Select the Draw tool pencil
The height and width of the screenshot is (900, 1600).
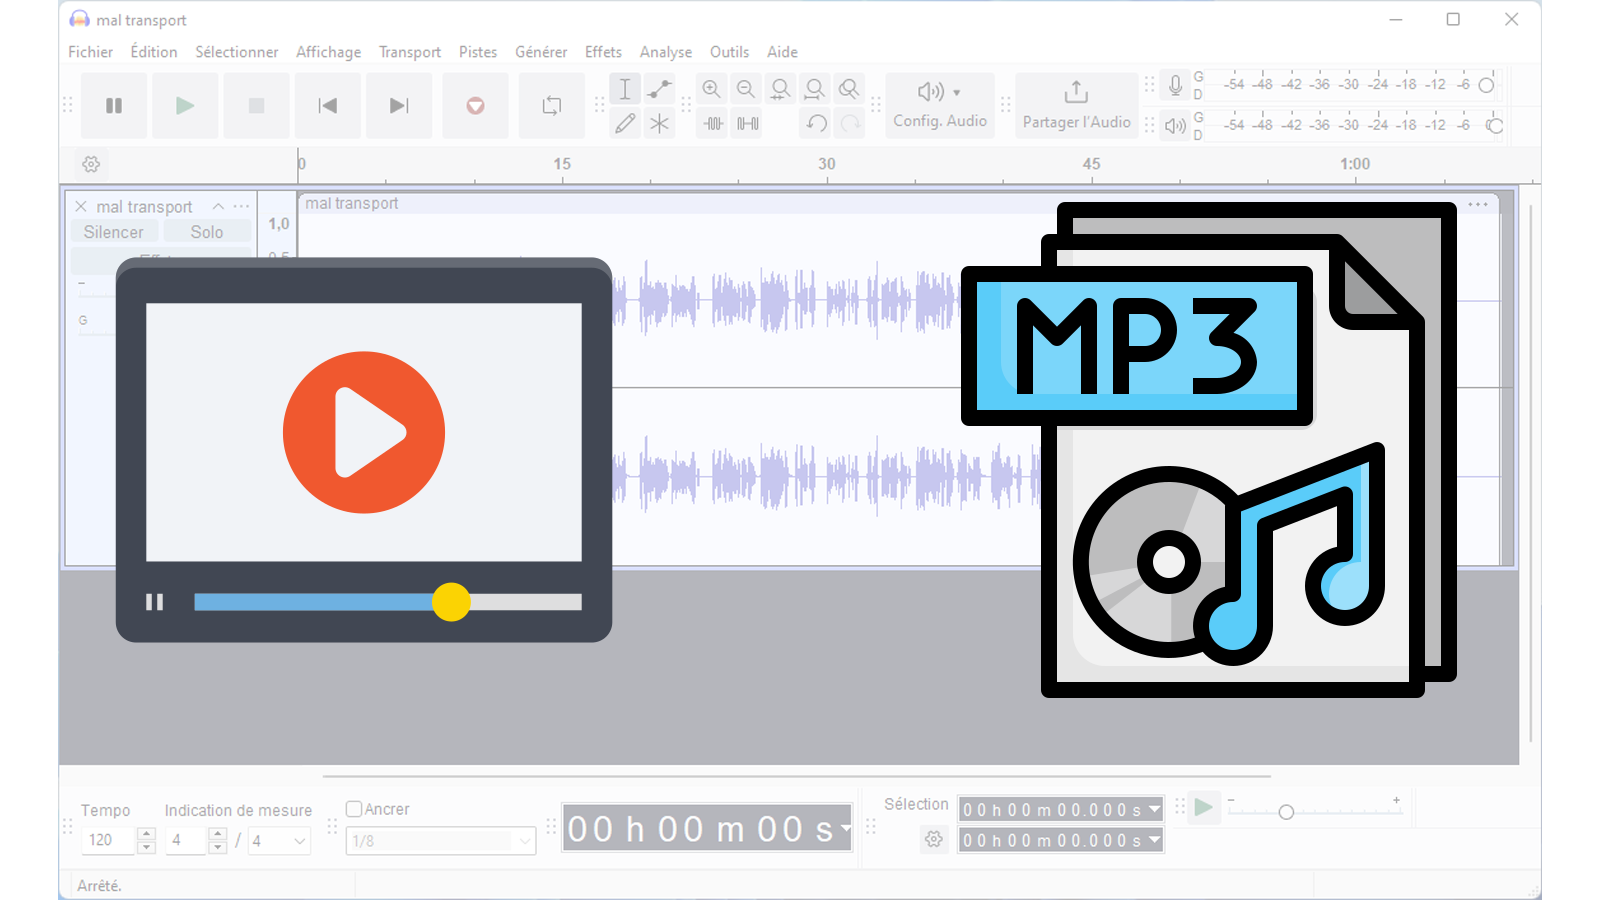pyautogui.click(x=624, y=123)
